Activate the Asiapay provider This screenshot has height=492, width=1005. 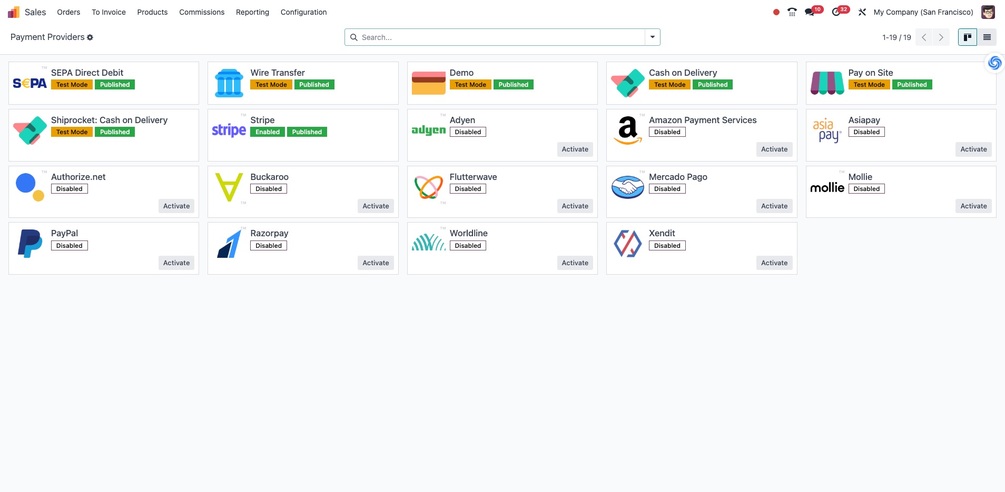click(974, 149)
